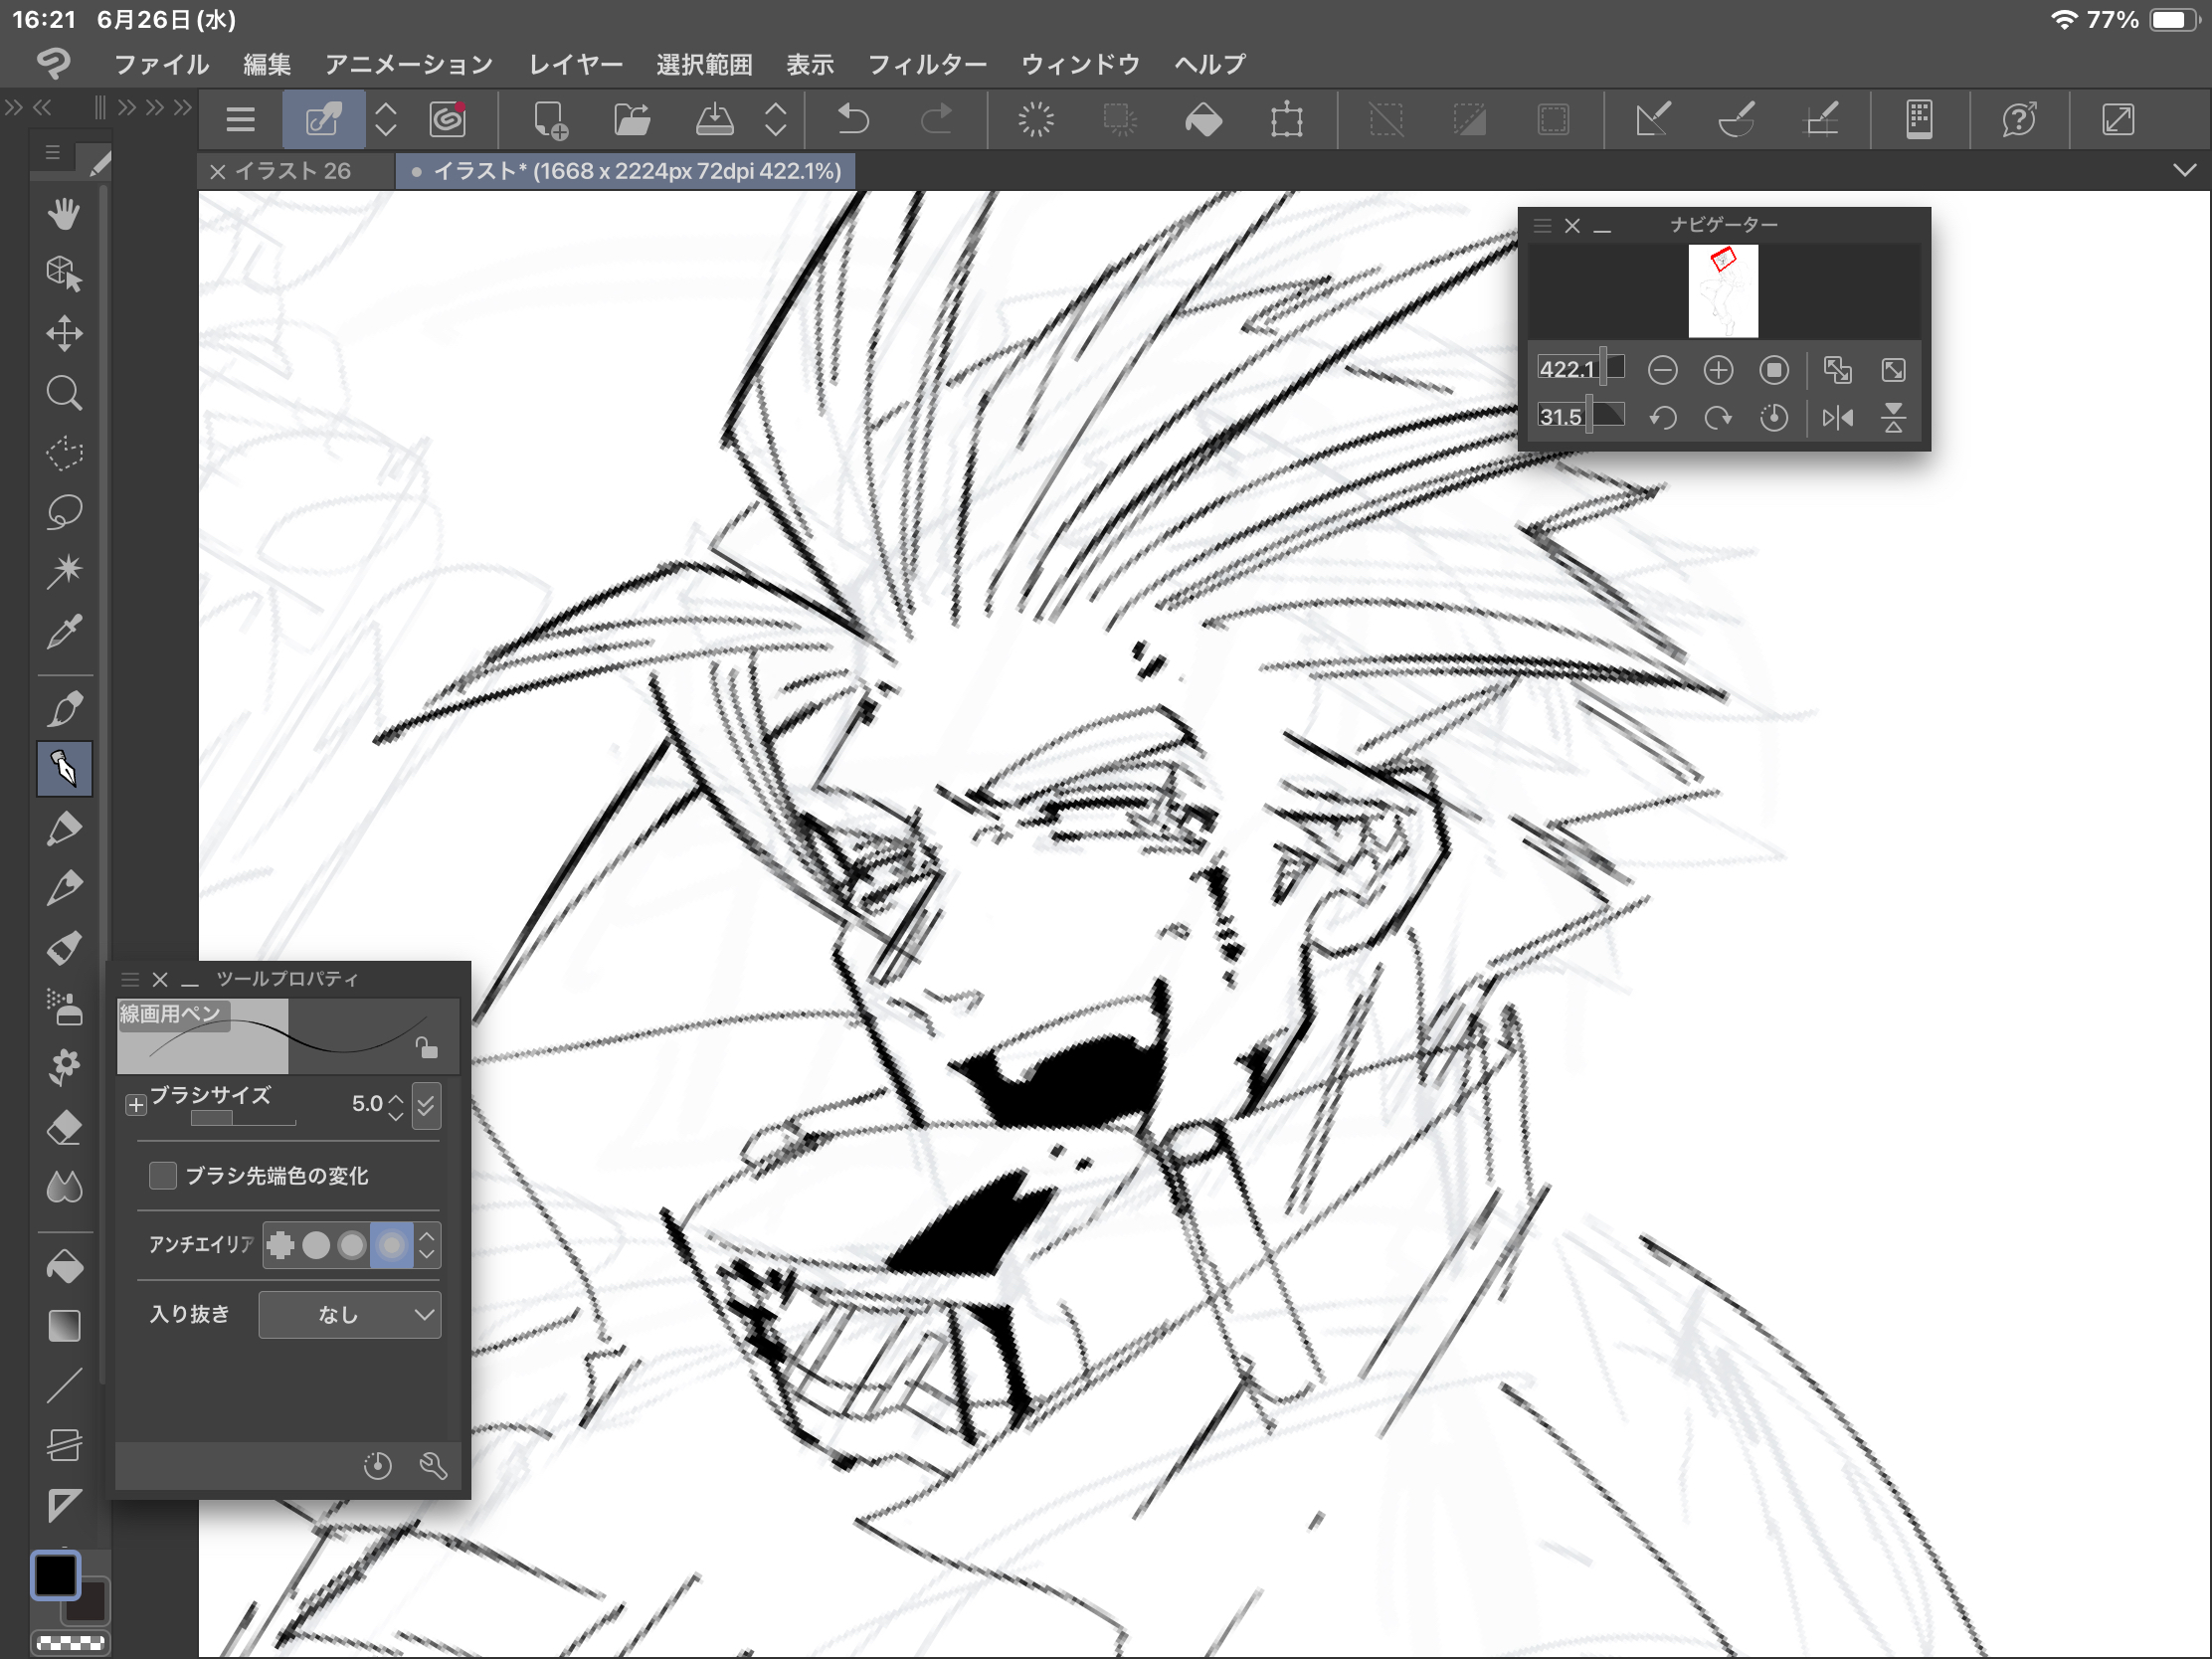Image resolution: width=2212 pixels, height=1659 pixels.
Task: Open the フィルター menu
Action: tap(927, 64)
